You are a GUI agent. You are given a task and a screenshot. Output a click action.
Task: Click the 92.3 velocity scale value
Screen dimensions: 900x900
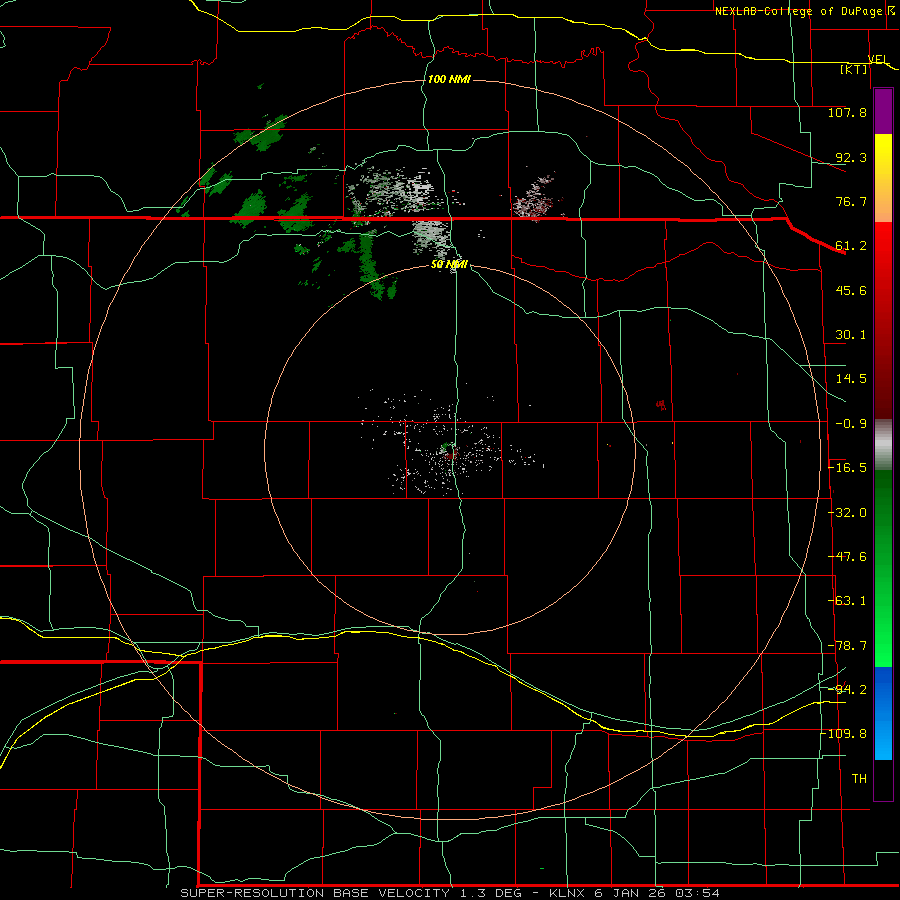[x=851, y=157]
